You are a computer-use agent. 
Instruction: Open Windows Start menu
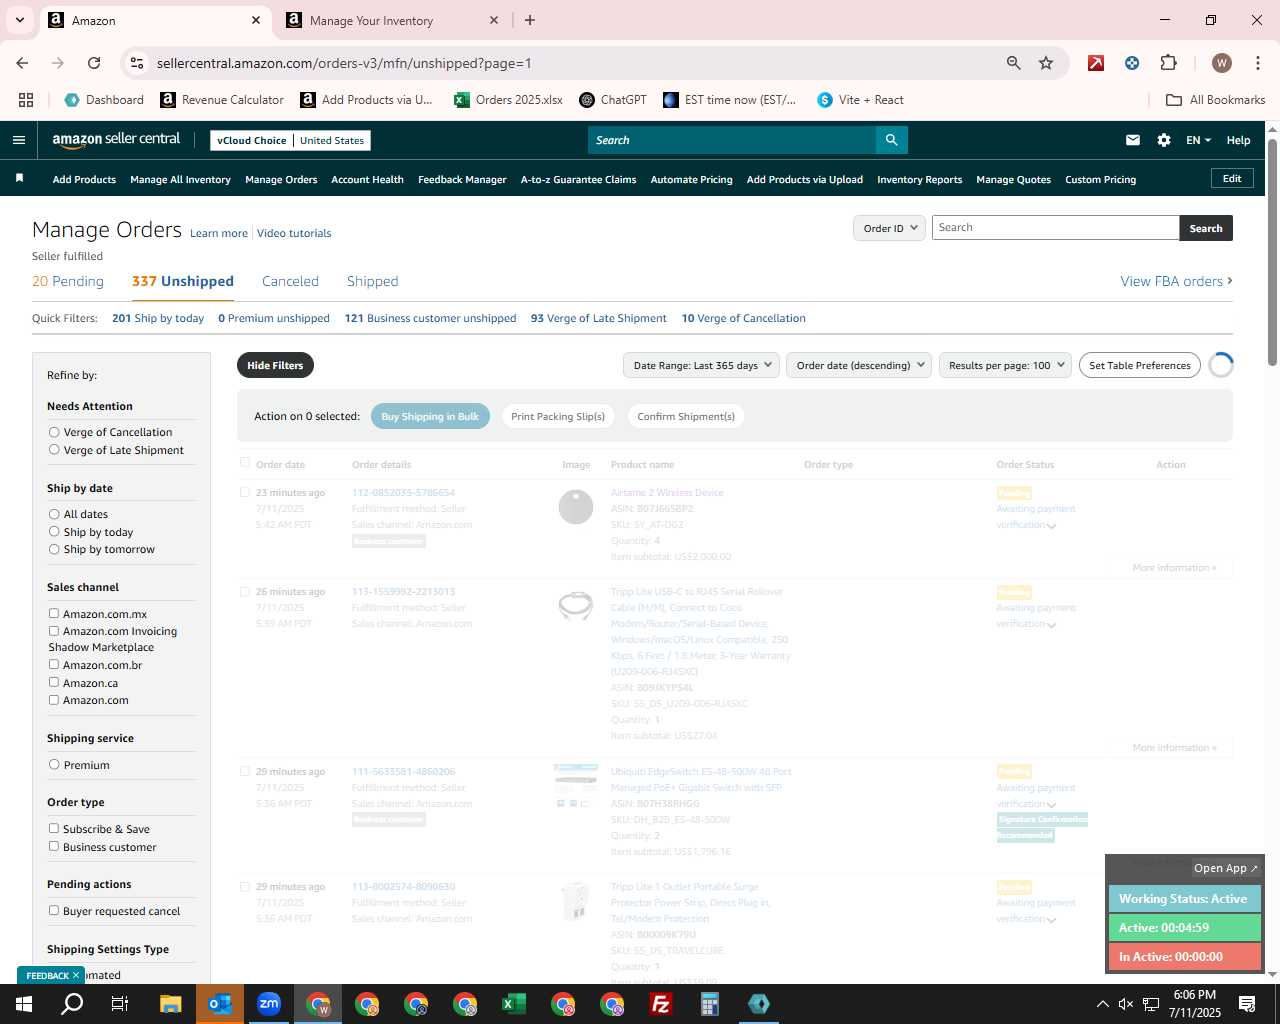click(24, 1004)
